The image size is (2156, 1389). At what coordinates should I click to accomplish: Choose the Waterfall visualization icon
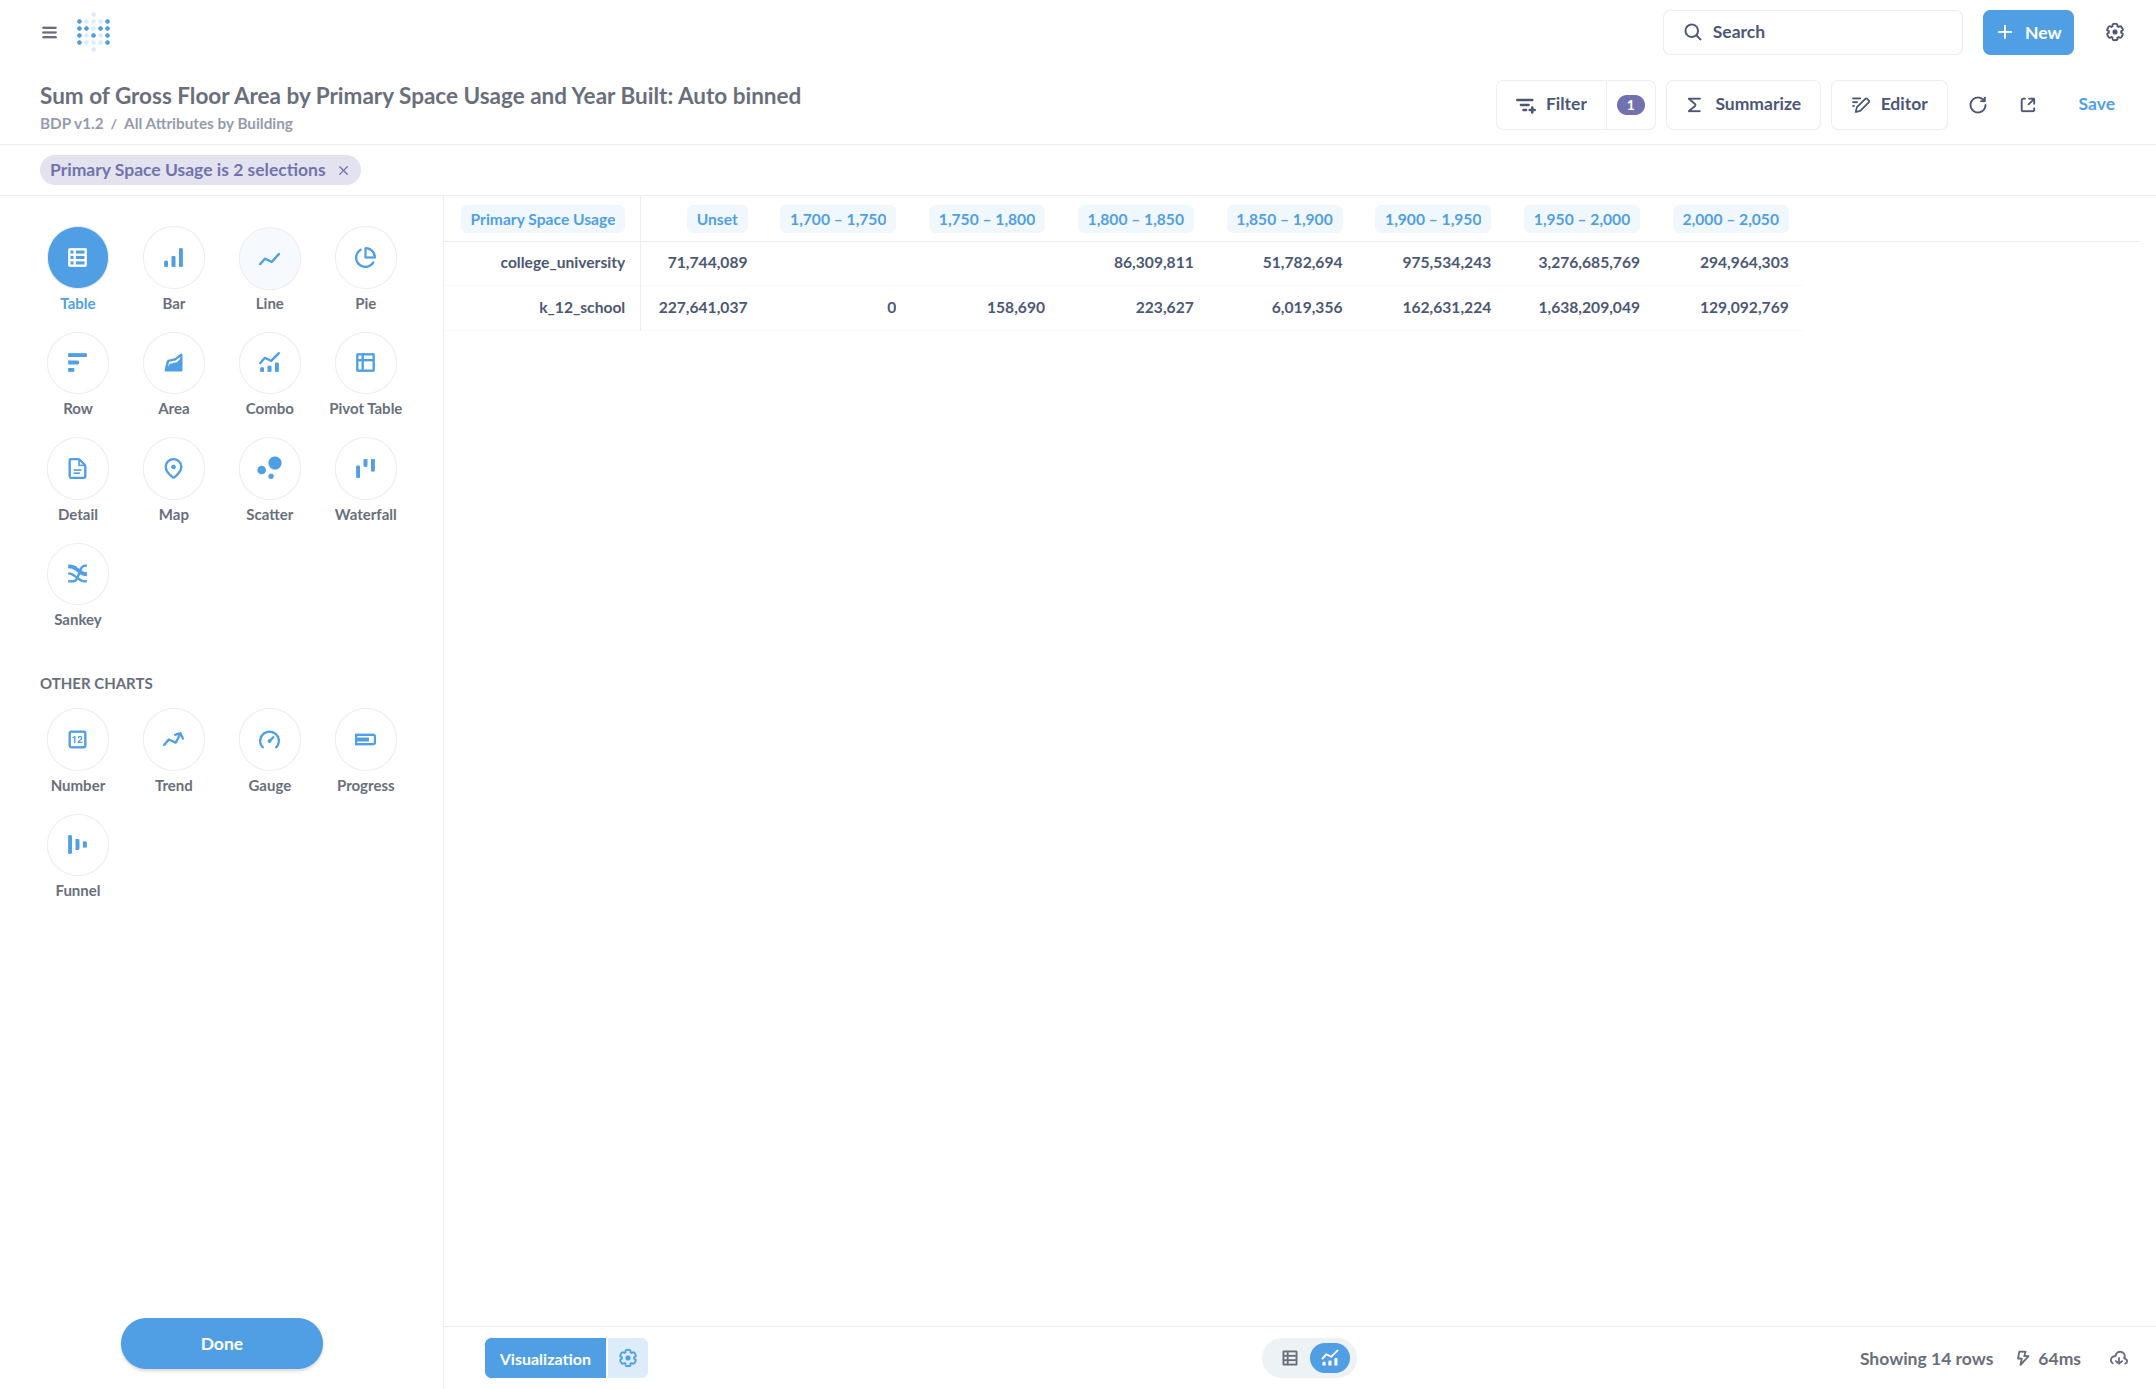point(365,468)
